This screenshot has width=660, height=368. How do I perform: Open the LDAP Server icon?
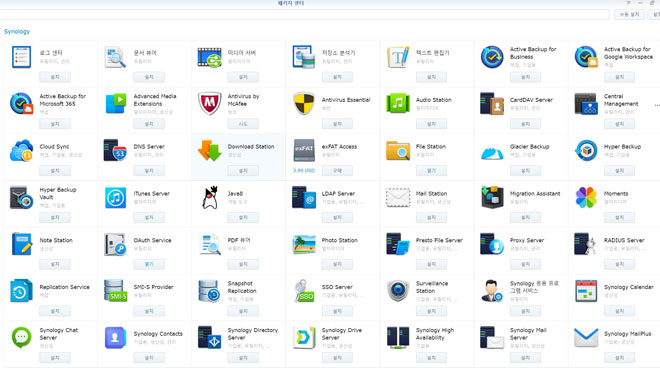click(x=303, y=197)
